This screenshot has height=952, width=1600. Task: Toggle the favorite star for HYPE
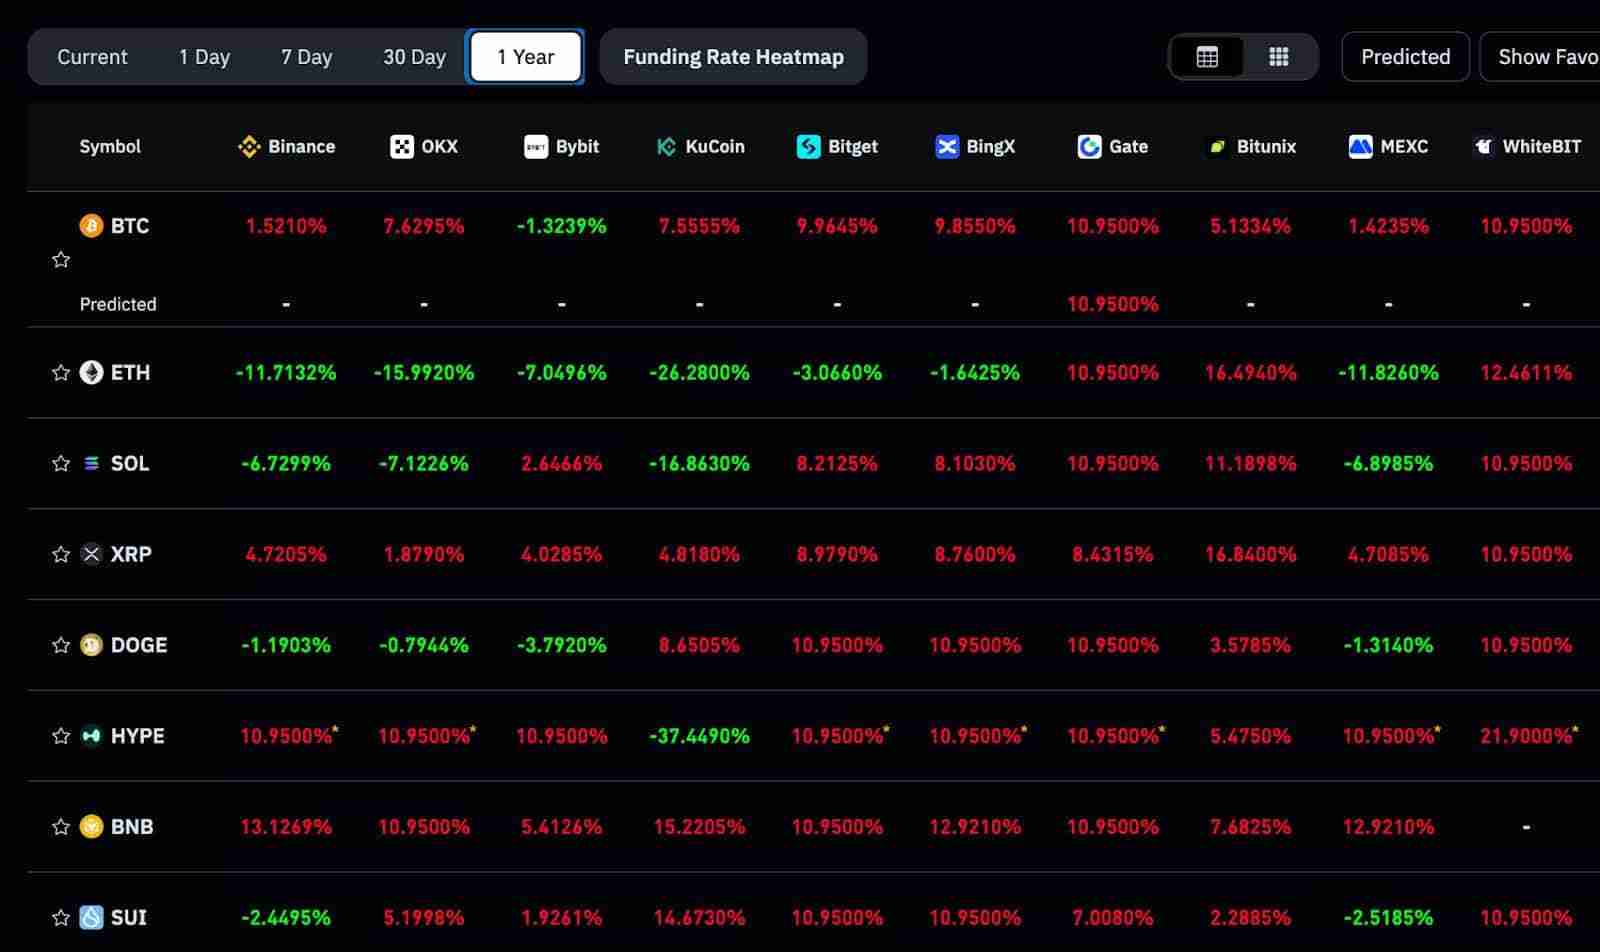coord(60,735)
